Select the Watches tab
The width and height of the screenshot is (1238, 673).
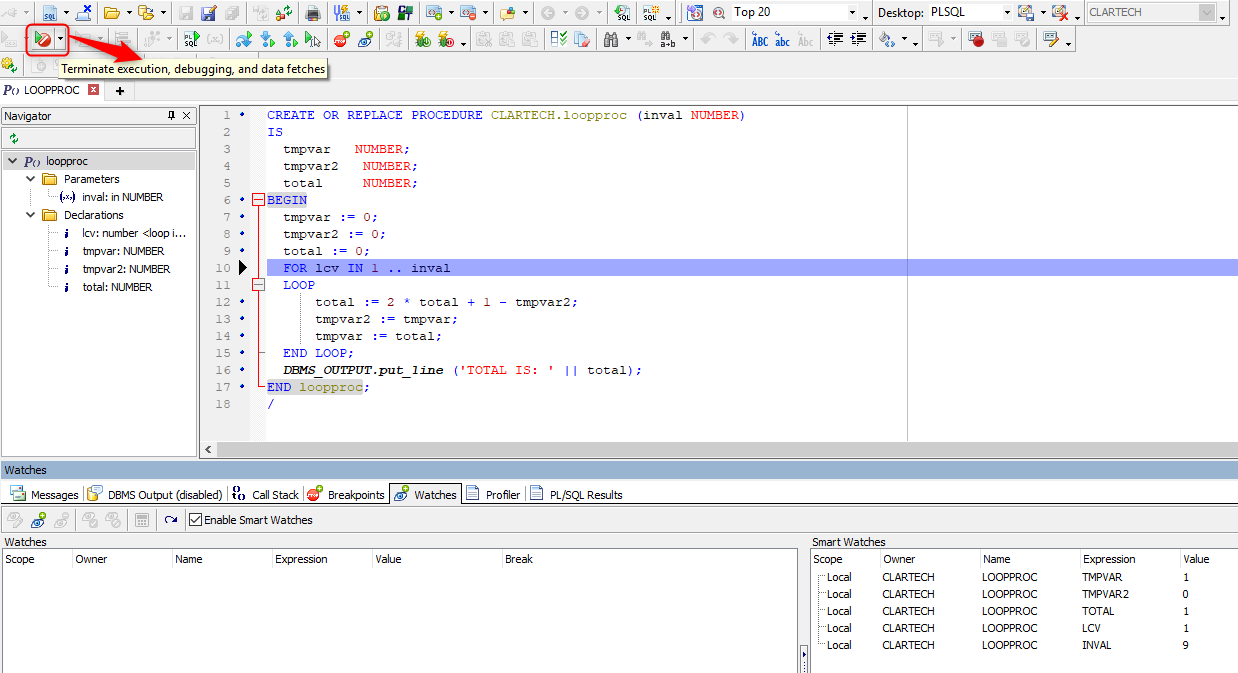[425, 495]
